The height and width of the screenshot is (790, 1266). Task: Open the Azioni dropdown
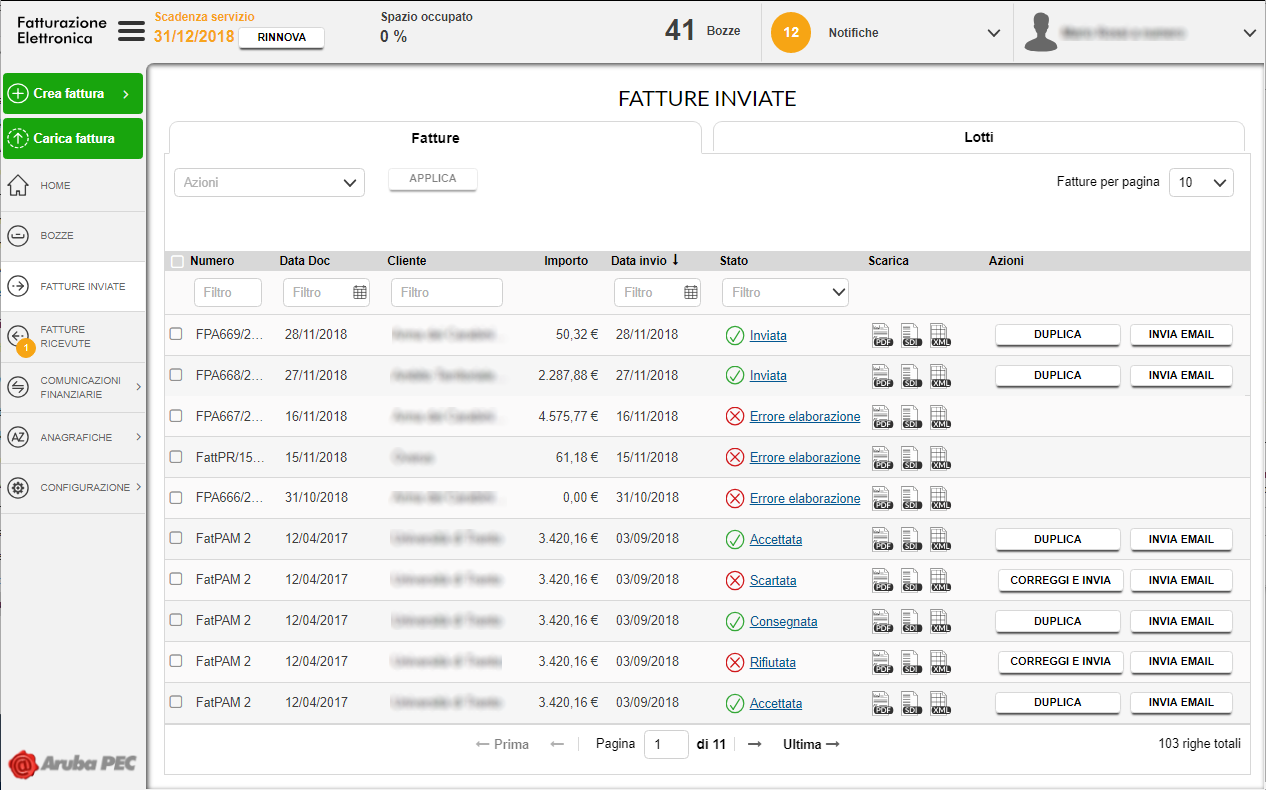pyautogui.click(x=269, y=183)
